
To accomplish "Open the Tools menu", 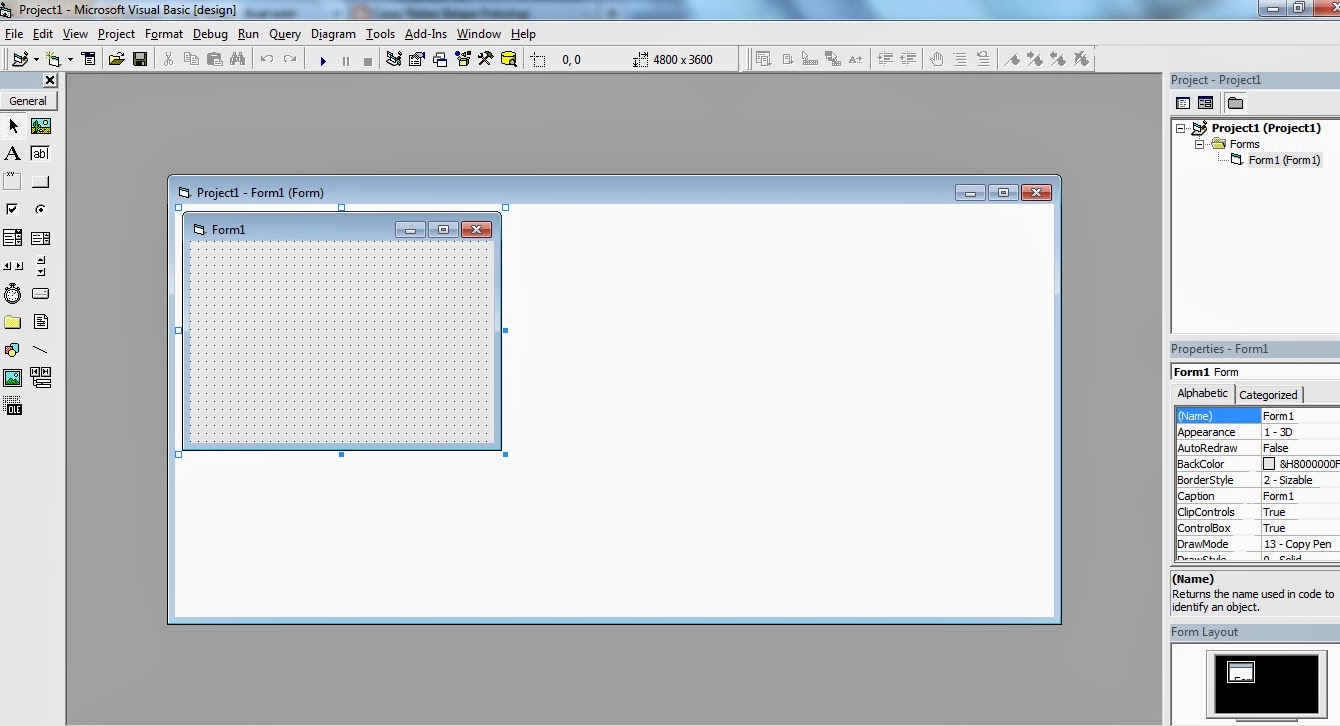I will [380, 34].
